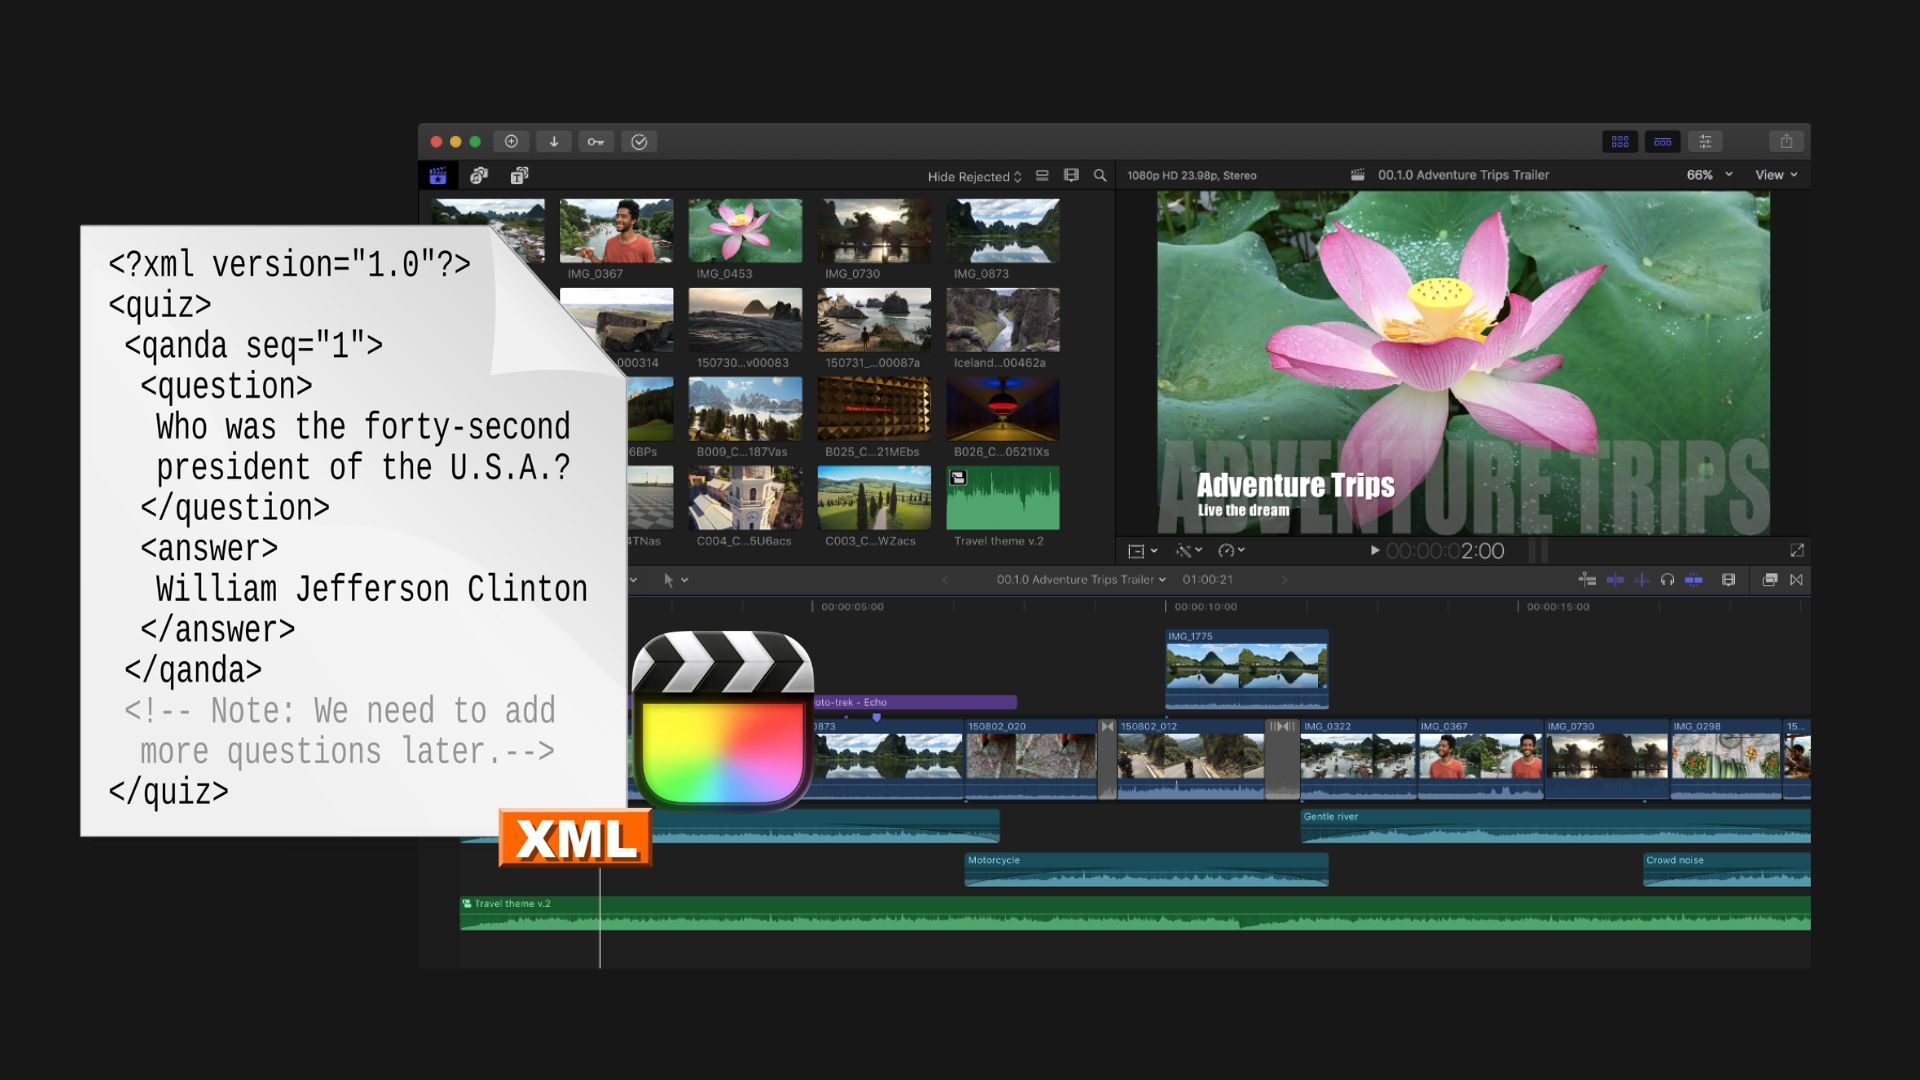Select the IMG_0873 browser thumbnail
Viewport: 1920px width, 1080px height.
tap(1003, 231)
